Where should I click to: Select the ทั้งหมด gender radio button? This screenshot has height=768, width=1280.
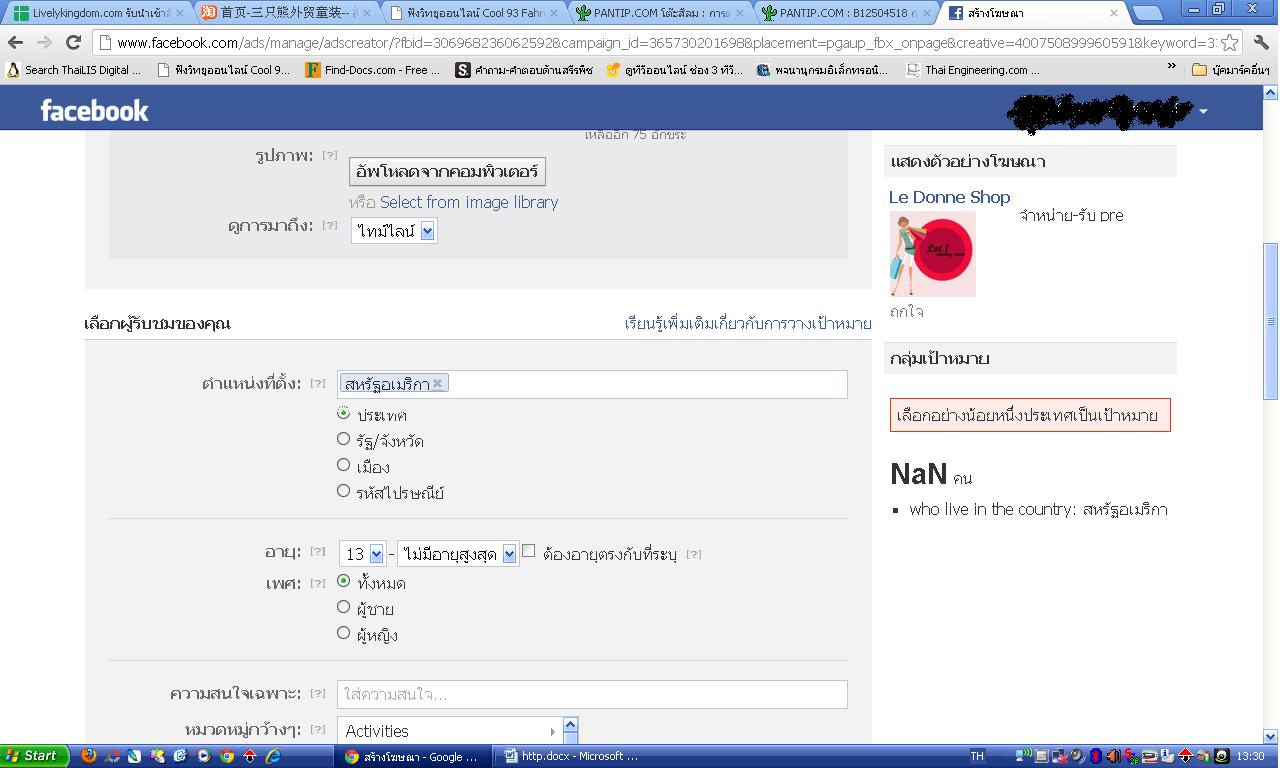click(x=343, y=581)
